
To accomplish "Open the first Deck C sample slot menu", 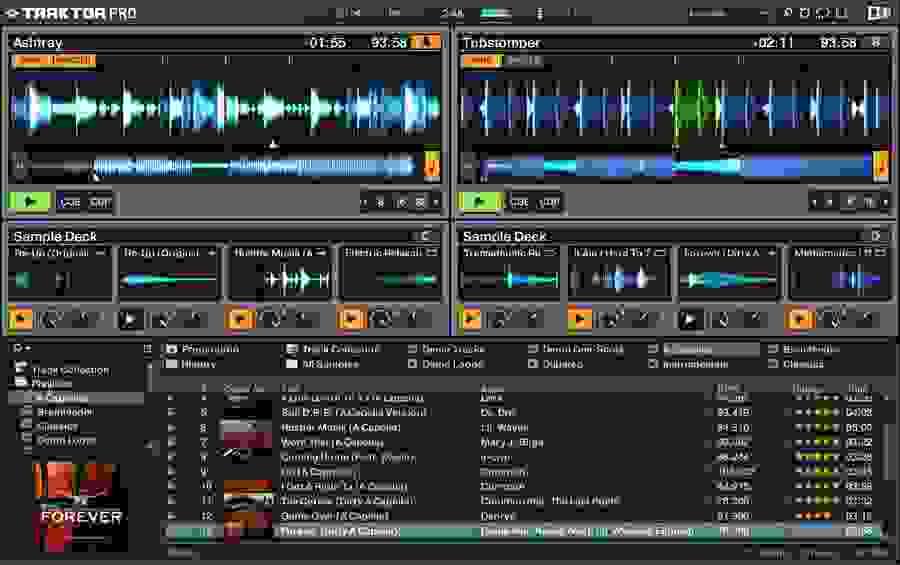I will pos(101,253).
